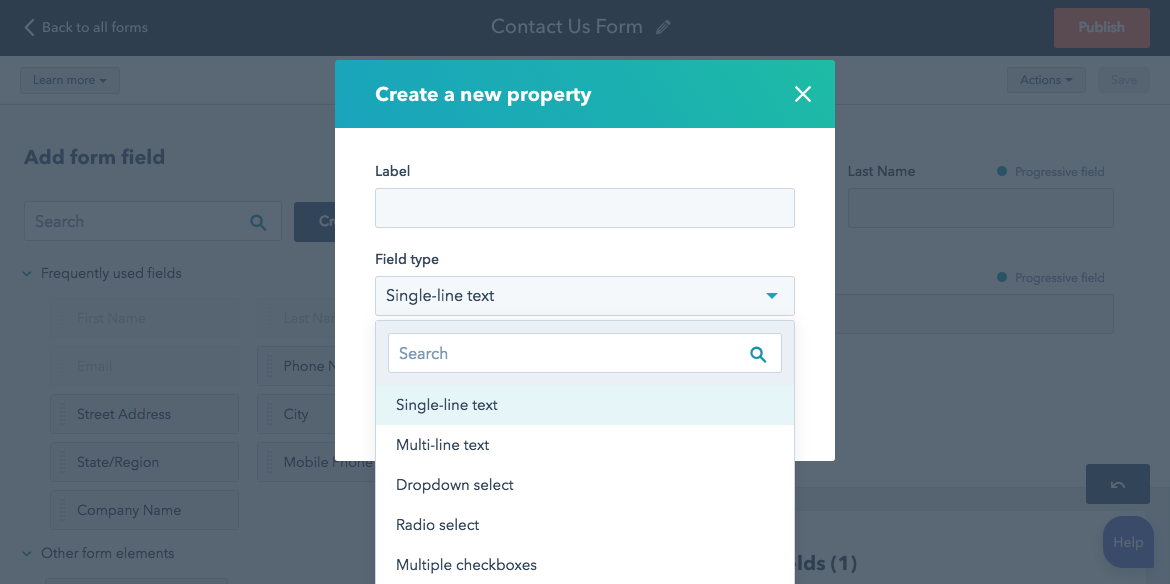This screenshot has height=584, width=1170.
Task: Click the drag handle on Street Address field
Action: (x=62, y=414)
